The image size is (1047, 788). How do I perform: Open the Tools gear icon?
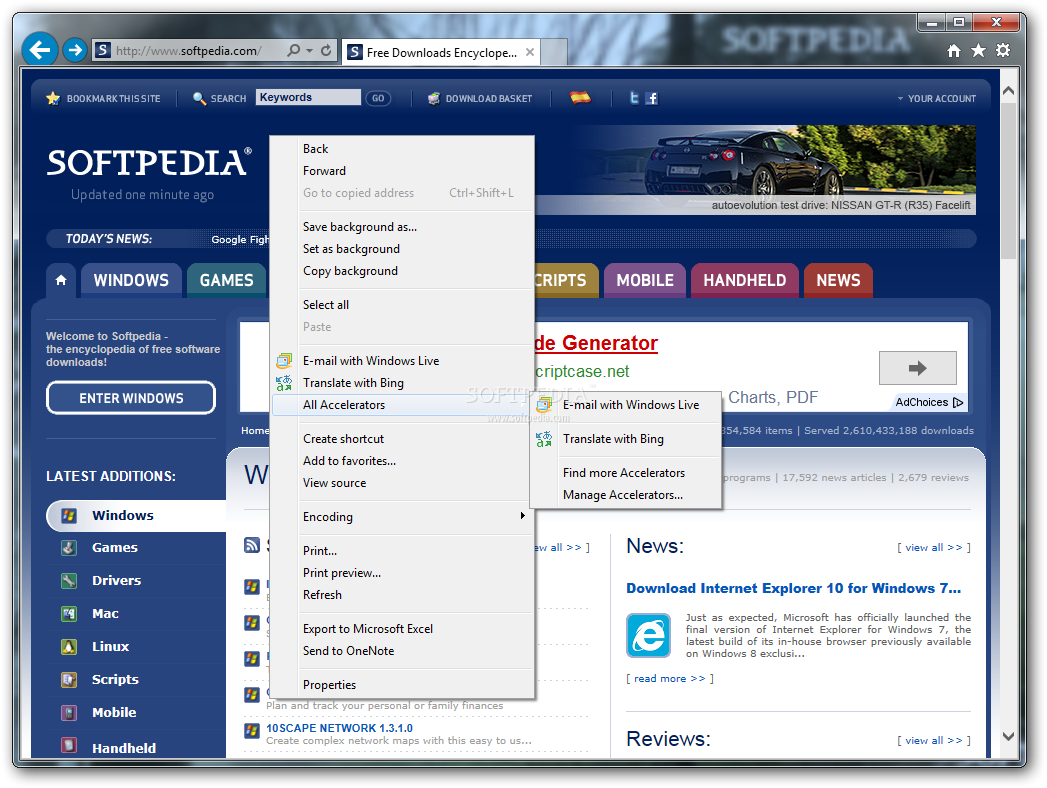[x=1003, y=51]
